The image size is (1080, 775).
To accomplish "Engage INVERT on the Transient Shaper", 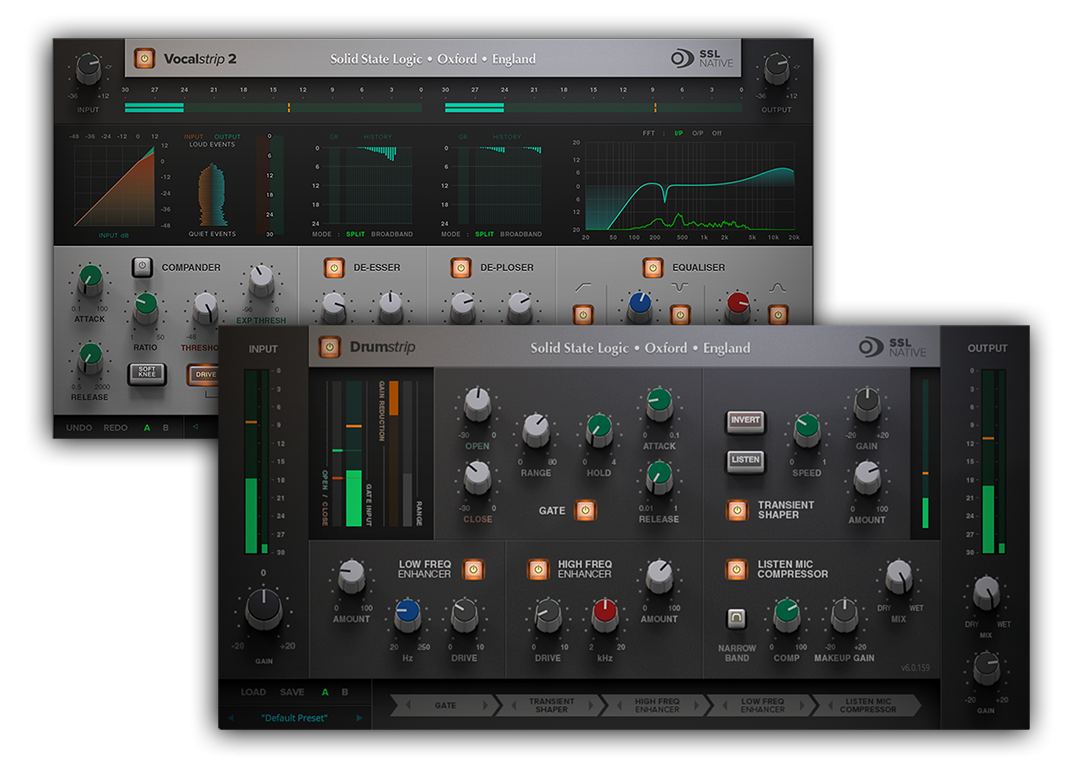I will (744, 422).
